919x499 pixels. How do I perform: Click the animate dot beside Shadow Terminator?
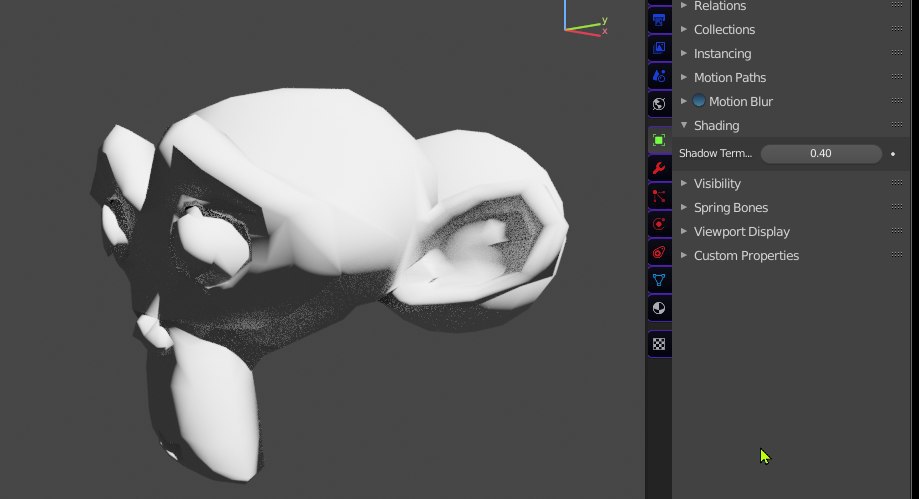(x=893, y=154)
